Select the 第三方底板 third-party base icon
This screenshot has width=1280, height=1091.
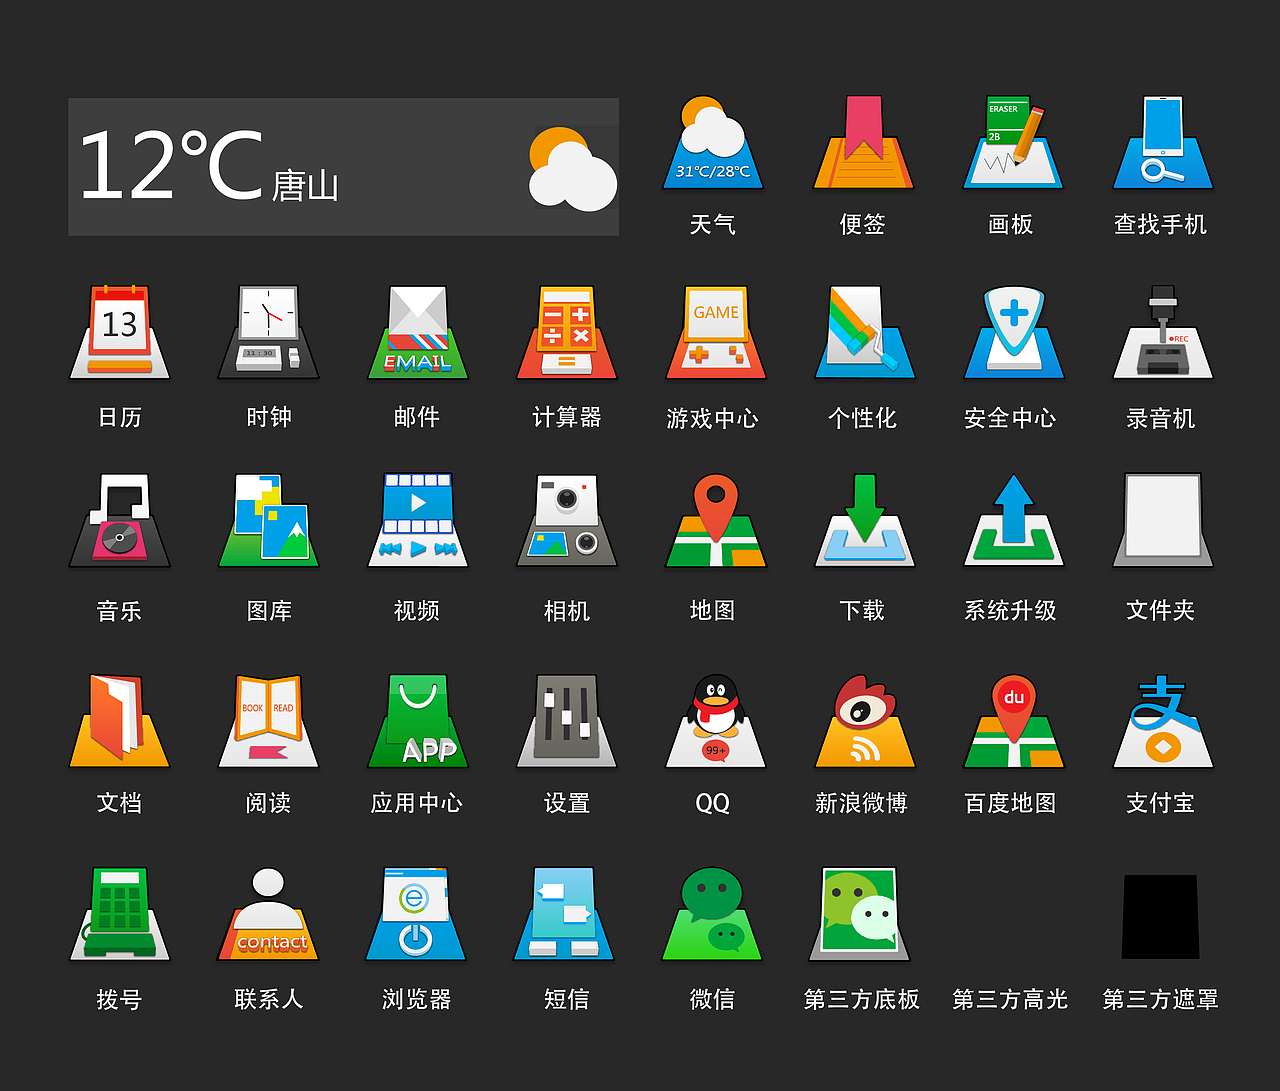(861, 914)
